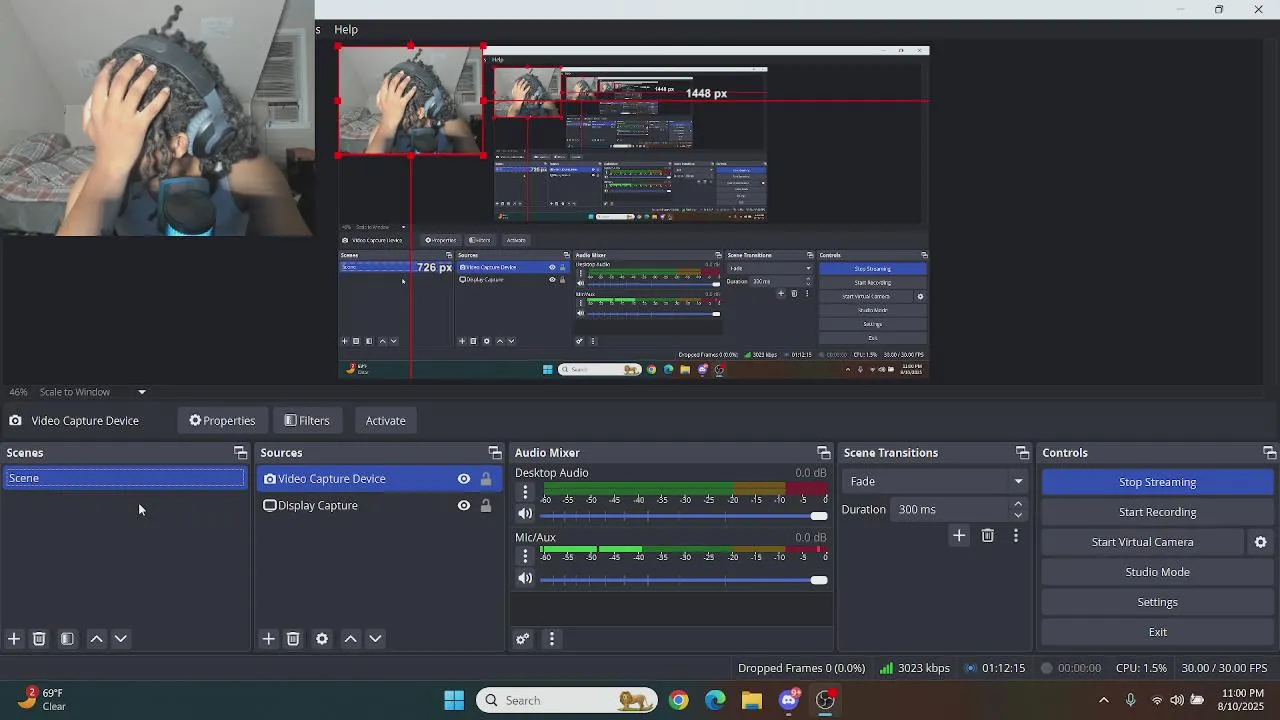Move scene down arrow

121,639
